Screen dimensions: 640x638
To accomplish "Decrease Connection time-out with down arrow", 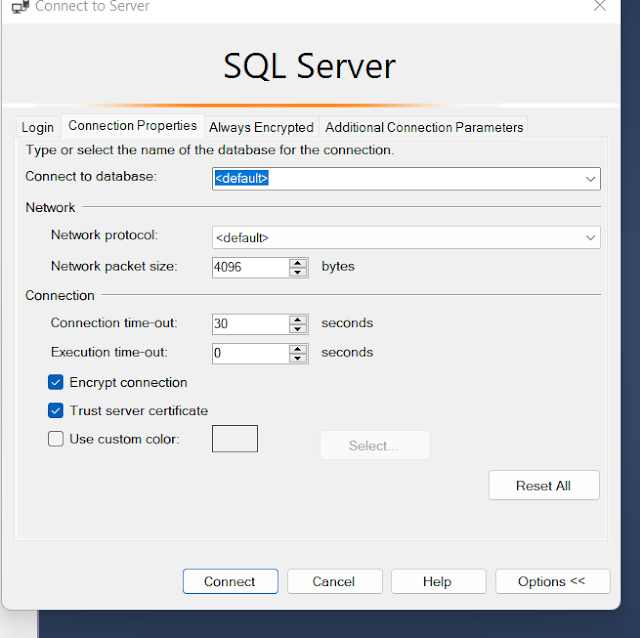I will 298,329.
